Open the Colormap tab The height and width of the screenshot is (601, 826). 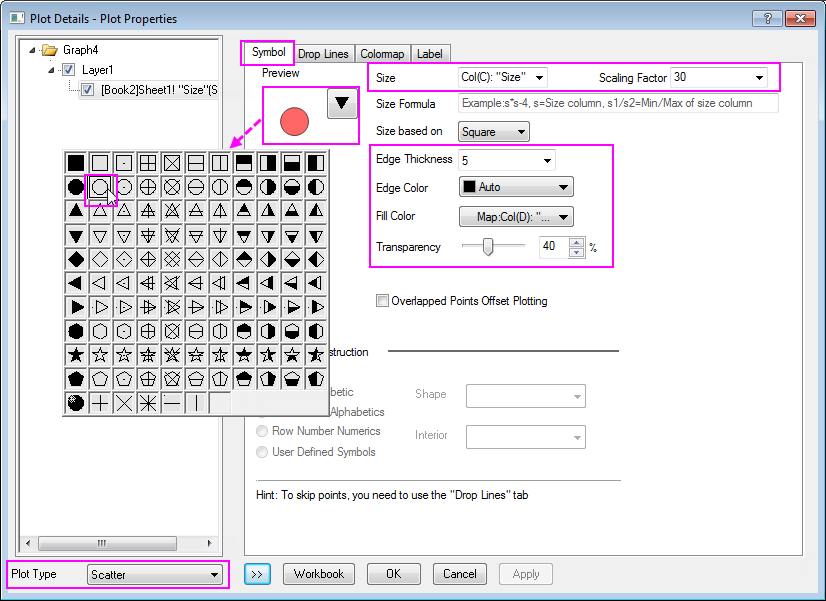tap(382, 54)
